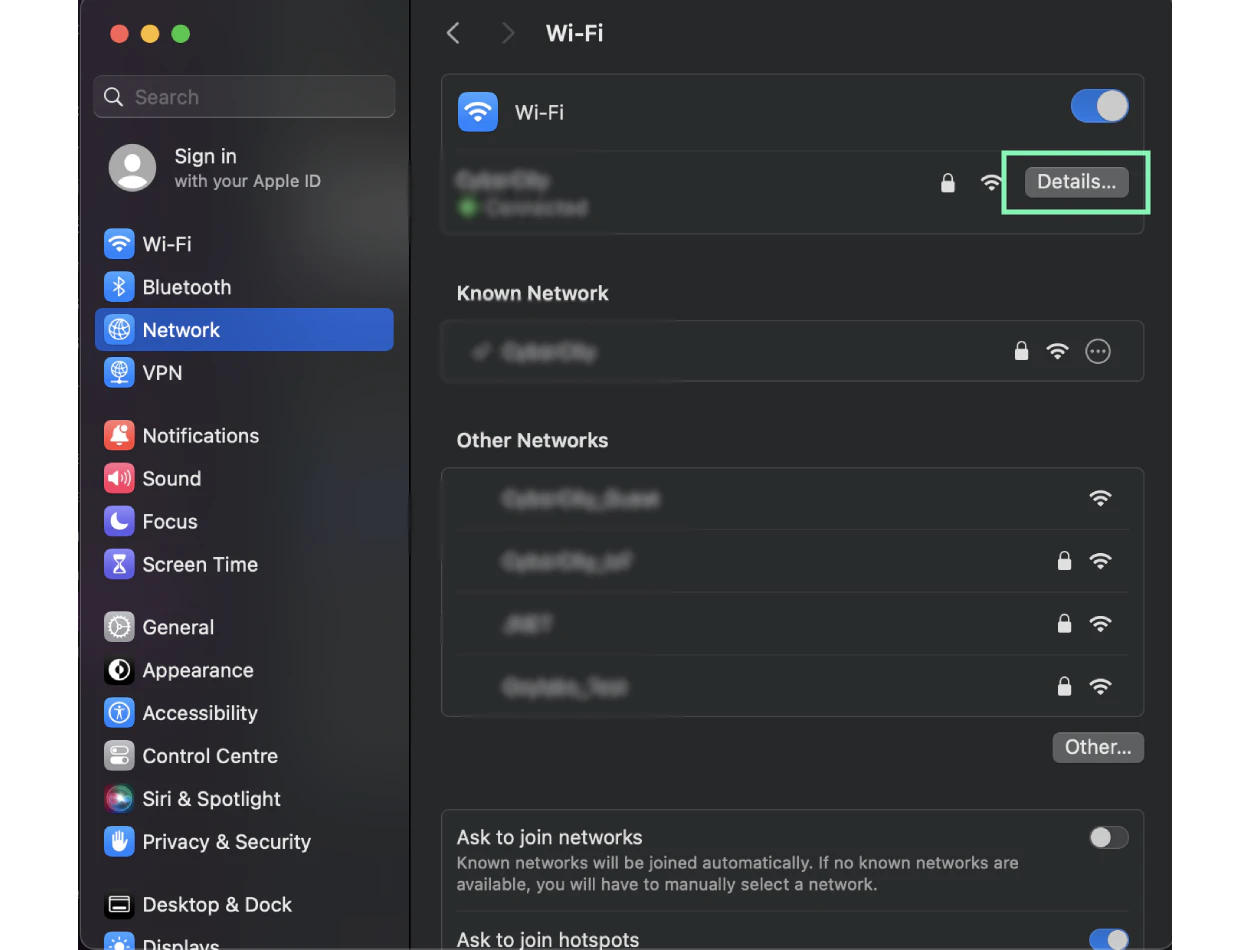
Task: Click the Siri & Spotlight icon
Action: pyautogui.click(x=119, y=799)
